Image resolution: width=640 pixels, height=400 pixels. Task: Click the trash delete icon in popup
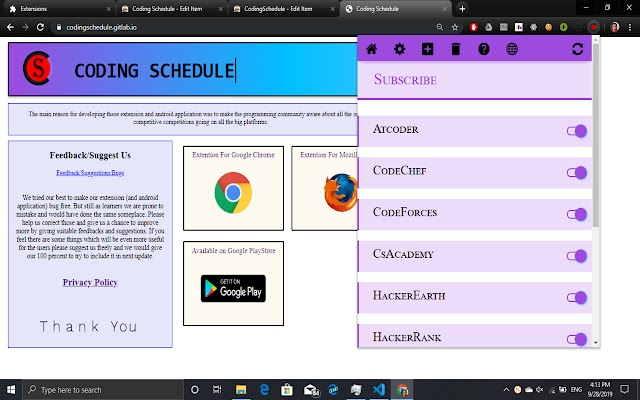tap(456, 49)
